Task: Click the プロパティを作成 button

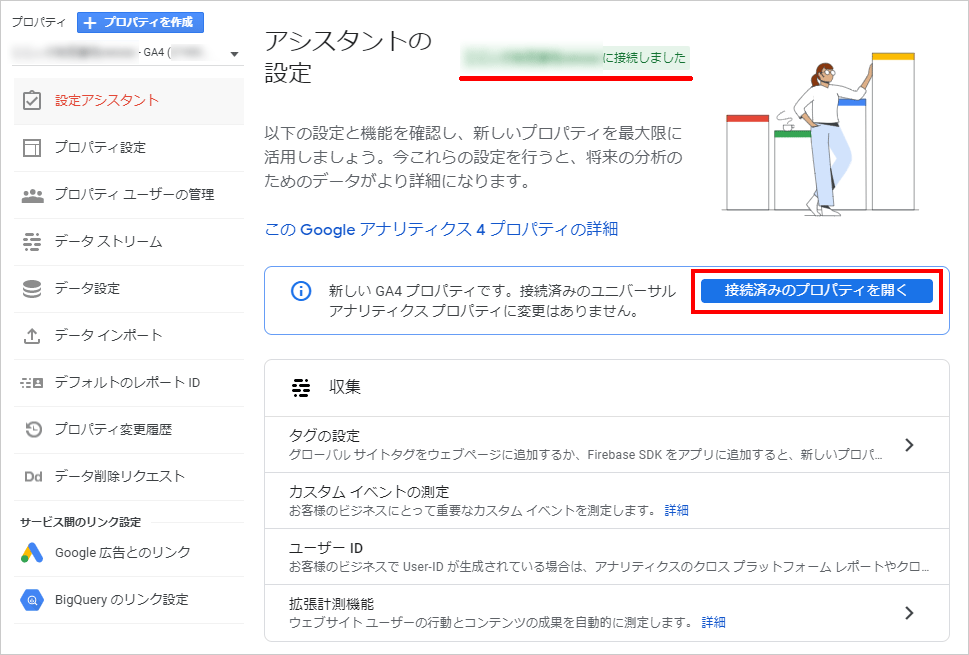Action: point(140,22)
